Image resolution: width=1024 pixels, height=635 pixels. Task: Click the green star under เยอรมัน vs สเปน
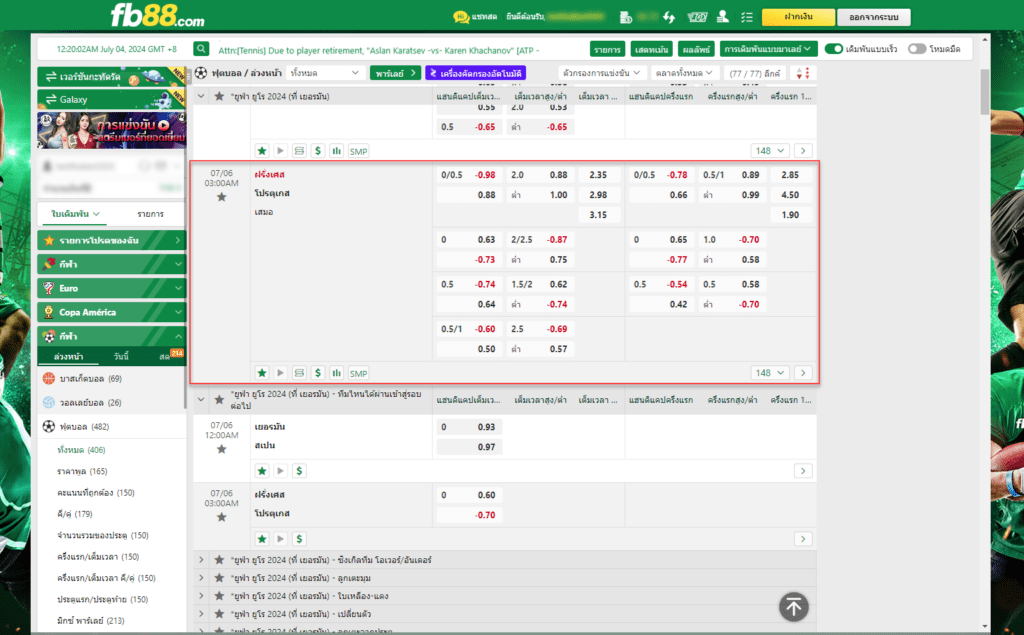(x=262, y=471)
